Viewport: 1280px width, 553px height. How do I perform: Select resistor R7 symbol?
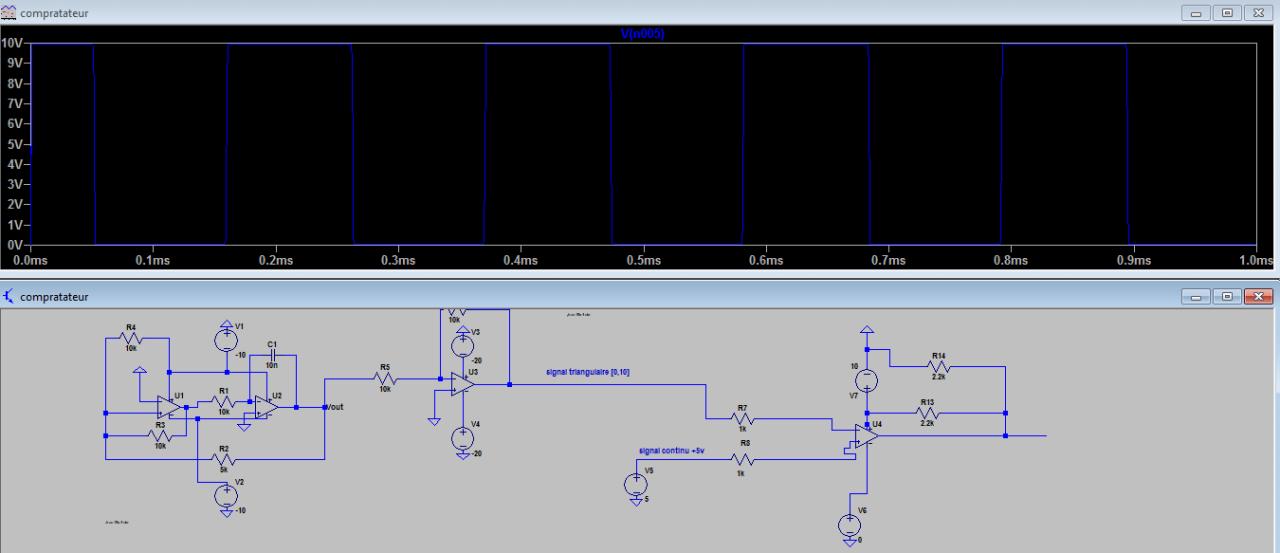coord(742,419)
